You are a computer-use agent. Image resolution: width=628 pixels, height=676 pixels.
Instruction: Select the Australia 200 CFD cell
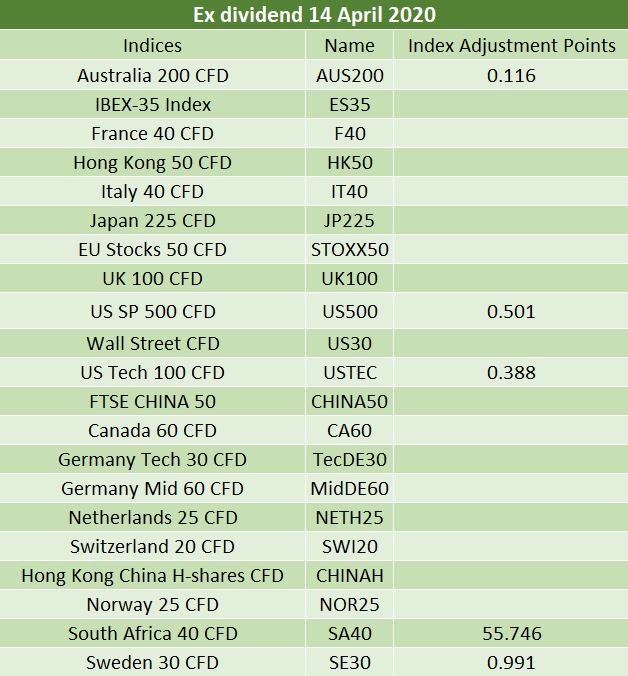152,75
